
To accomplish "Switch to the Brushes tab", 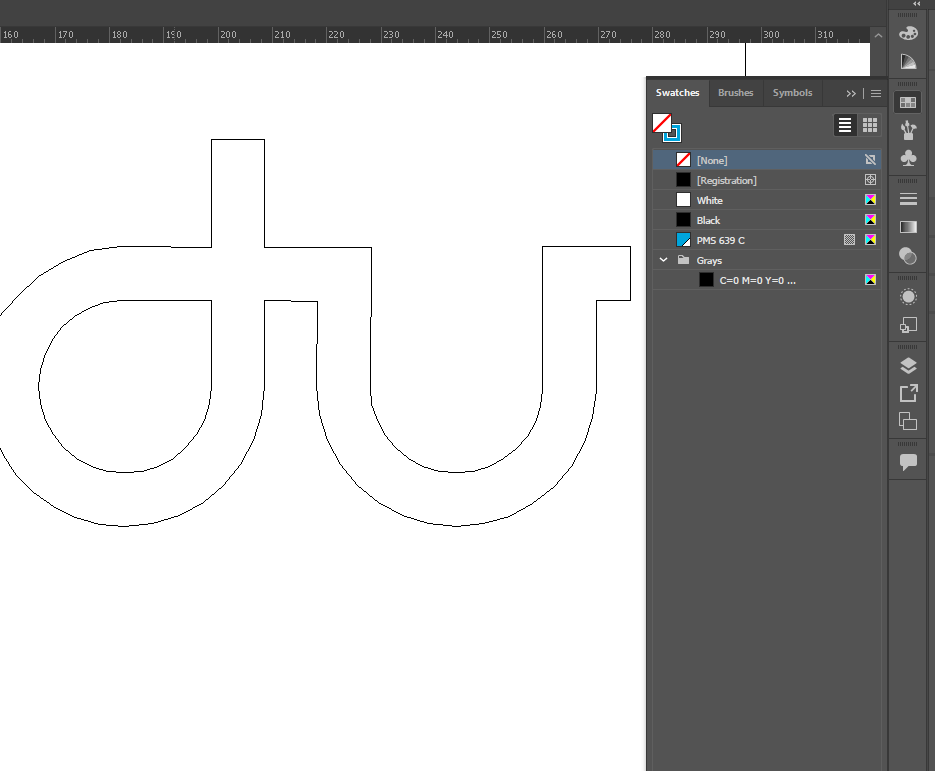I will pos(735,93).
